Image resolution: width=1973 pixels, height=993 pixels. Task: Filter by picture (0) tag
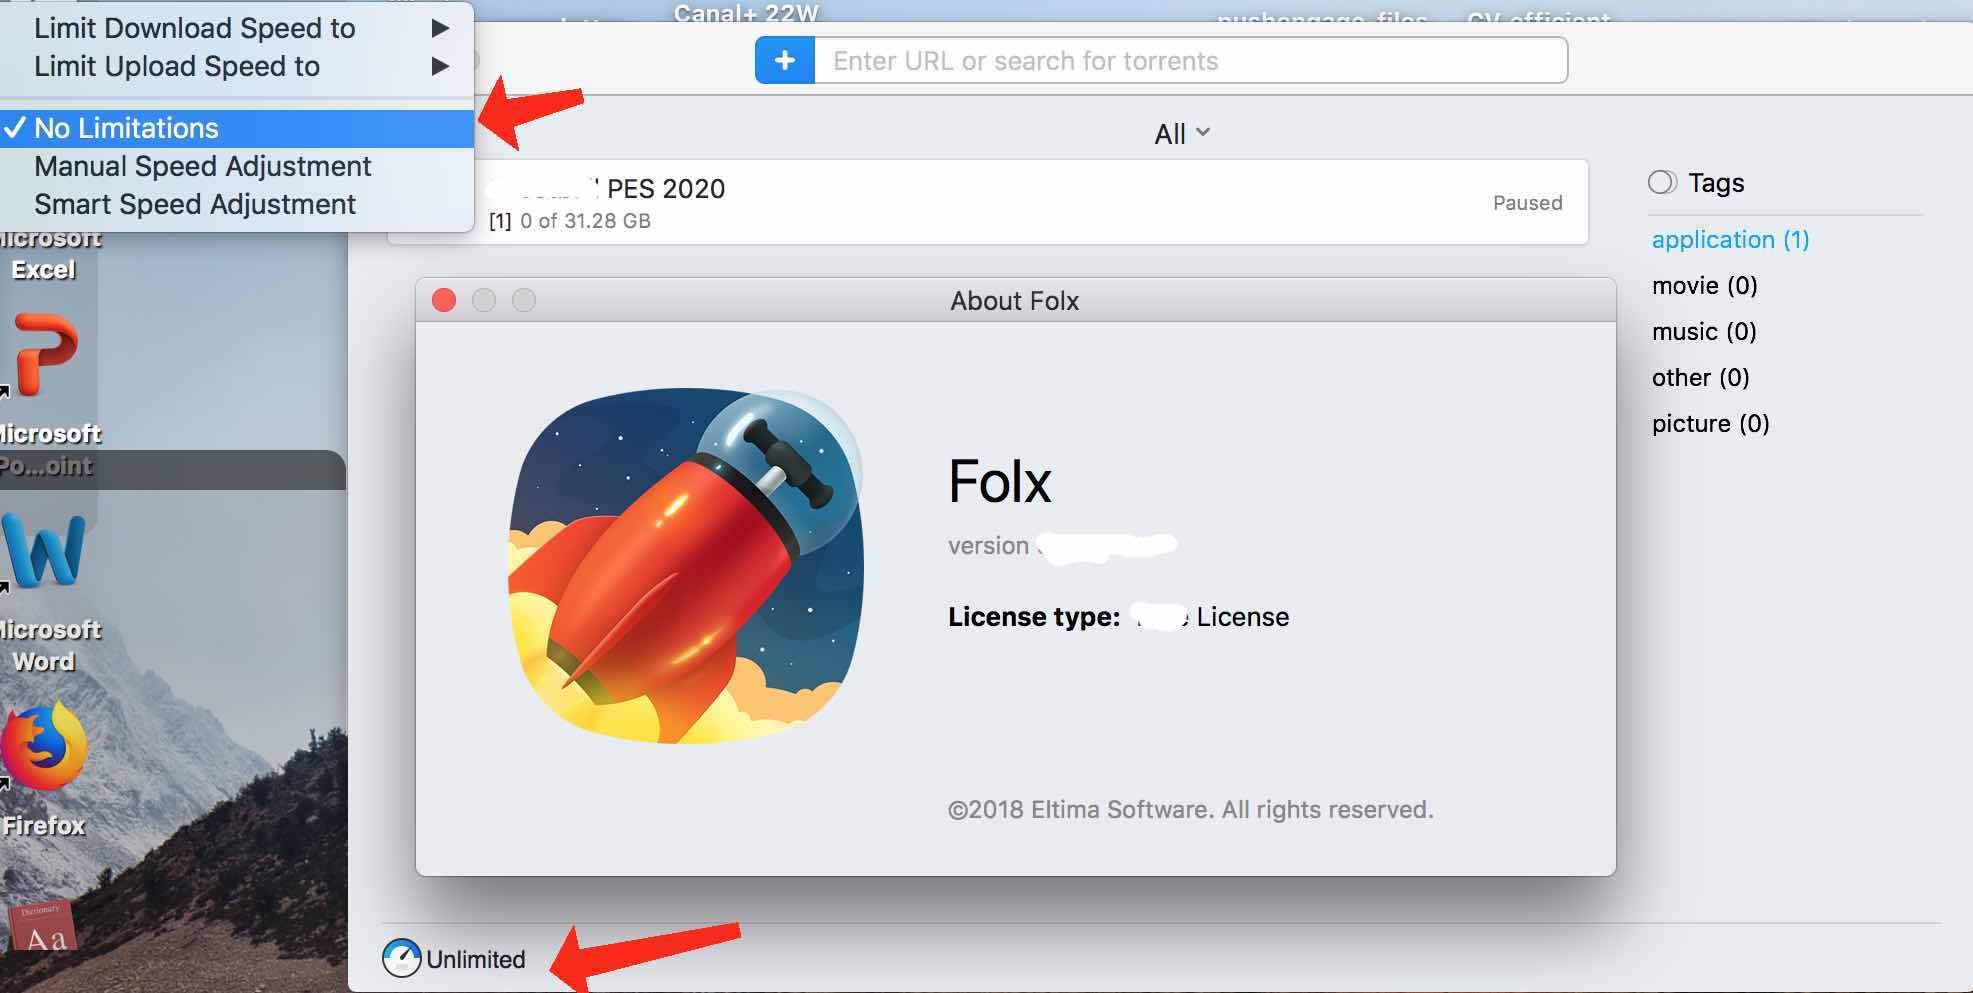pos(1710,424)
